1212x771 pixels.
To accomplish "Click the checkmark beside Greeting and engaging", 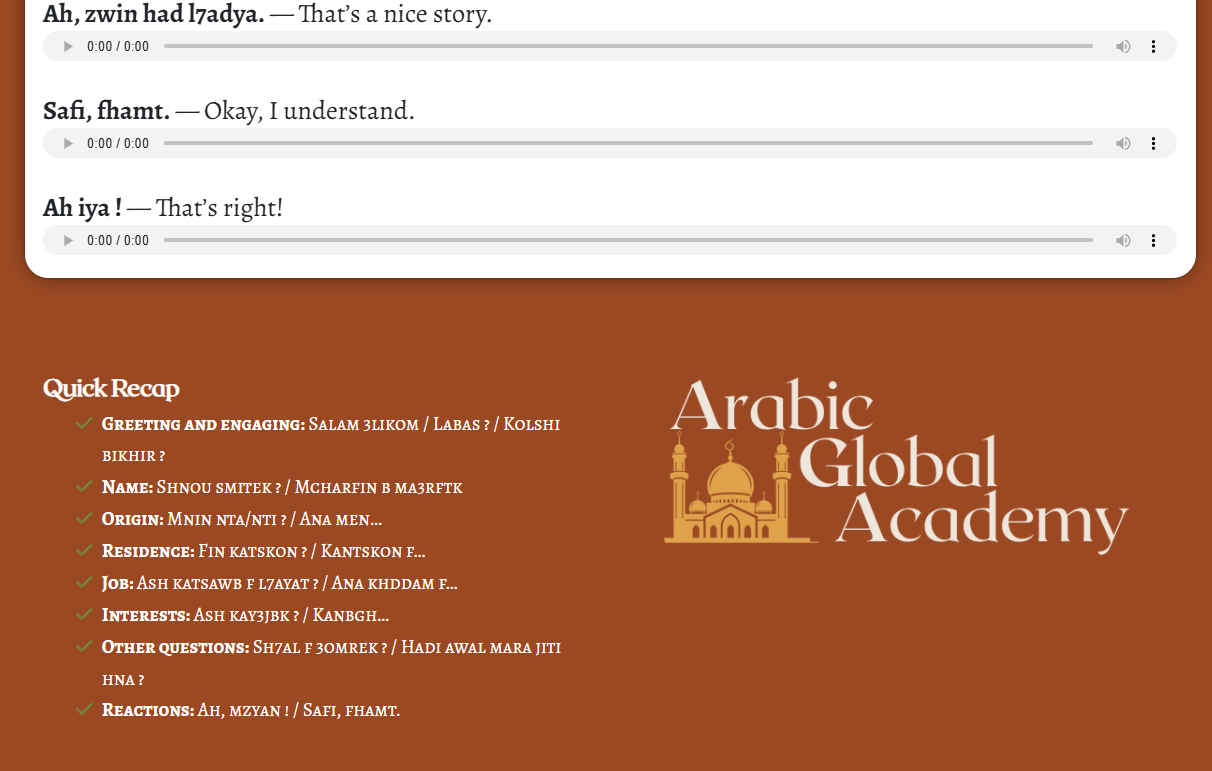I will click(x=84, y=424).
